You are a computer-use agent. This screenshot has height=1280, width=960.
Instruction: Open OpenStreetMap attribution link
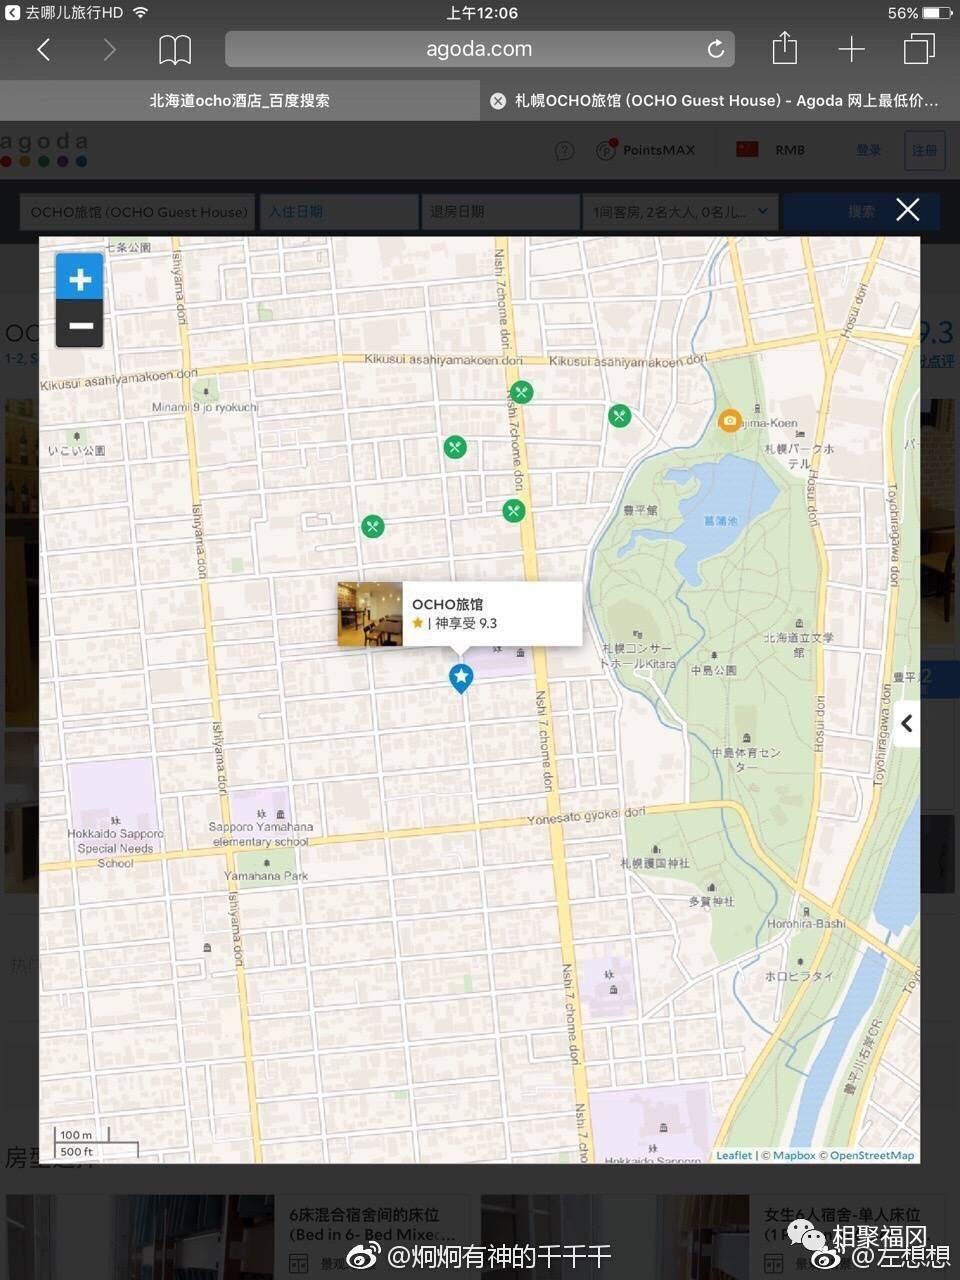coord(872,1155)
